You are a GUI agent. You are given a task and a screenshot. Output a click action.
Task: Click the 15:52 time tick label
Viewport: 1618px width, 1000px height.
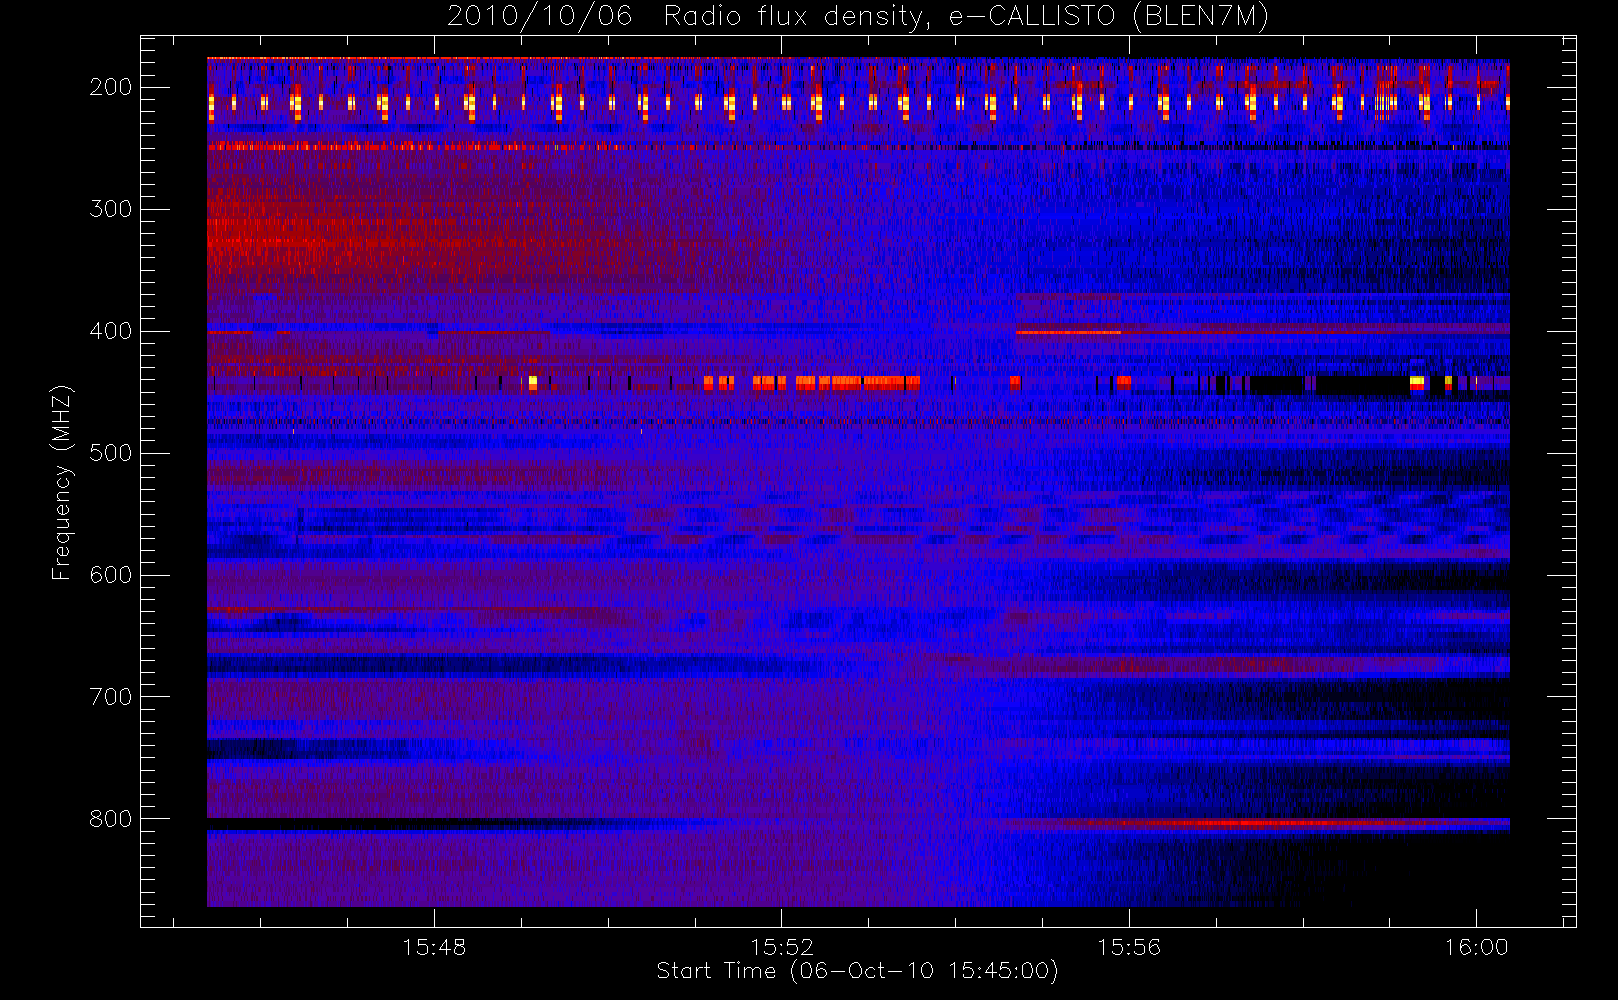782,947
